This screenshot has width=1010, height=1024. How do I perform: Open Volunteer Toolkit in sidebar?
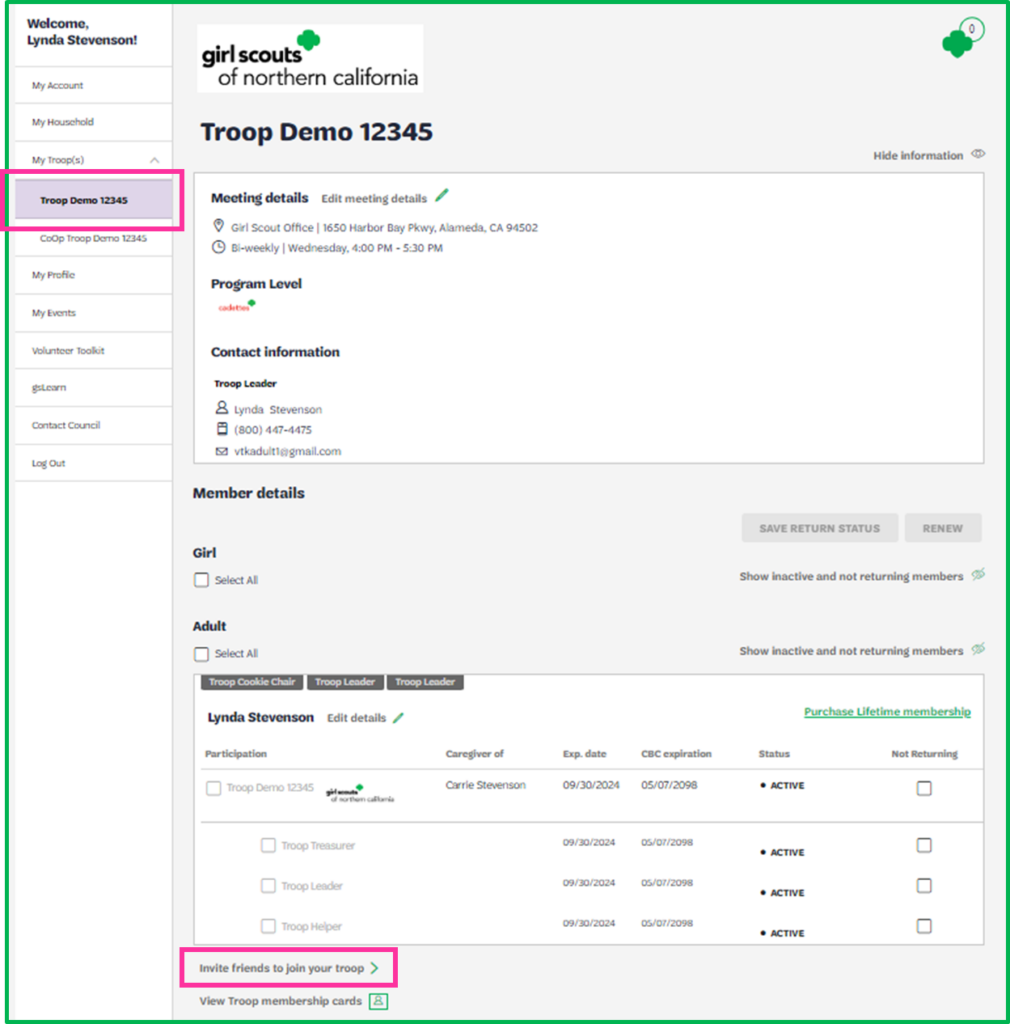coord(93,351)
